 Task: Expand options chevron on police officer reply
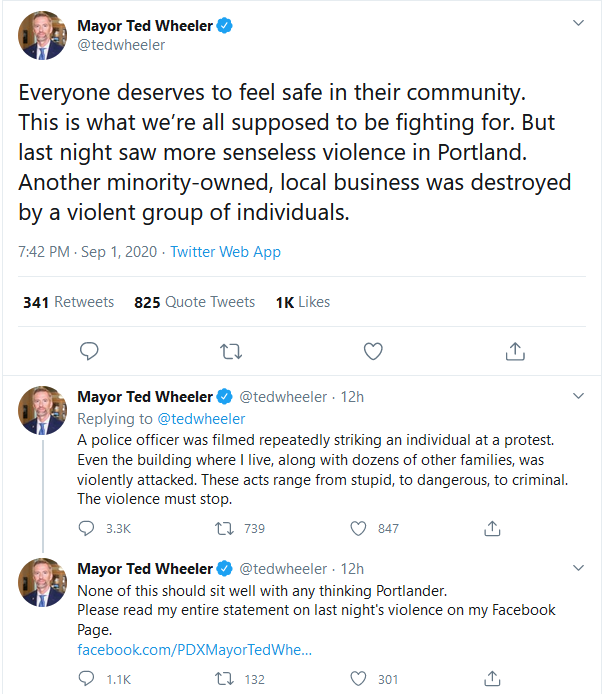[x=578, y=396]
